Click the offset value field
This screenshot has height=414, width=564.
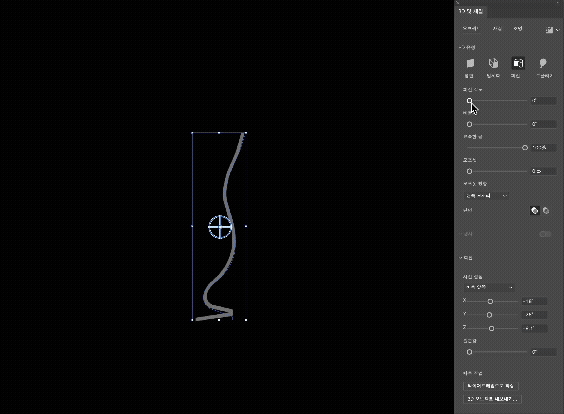tap(543, 171)
